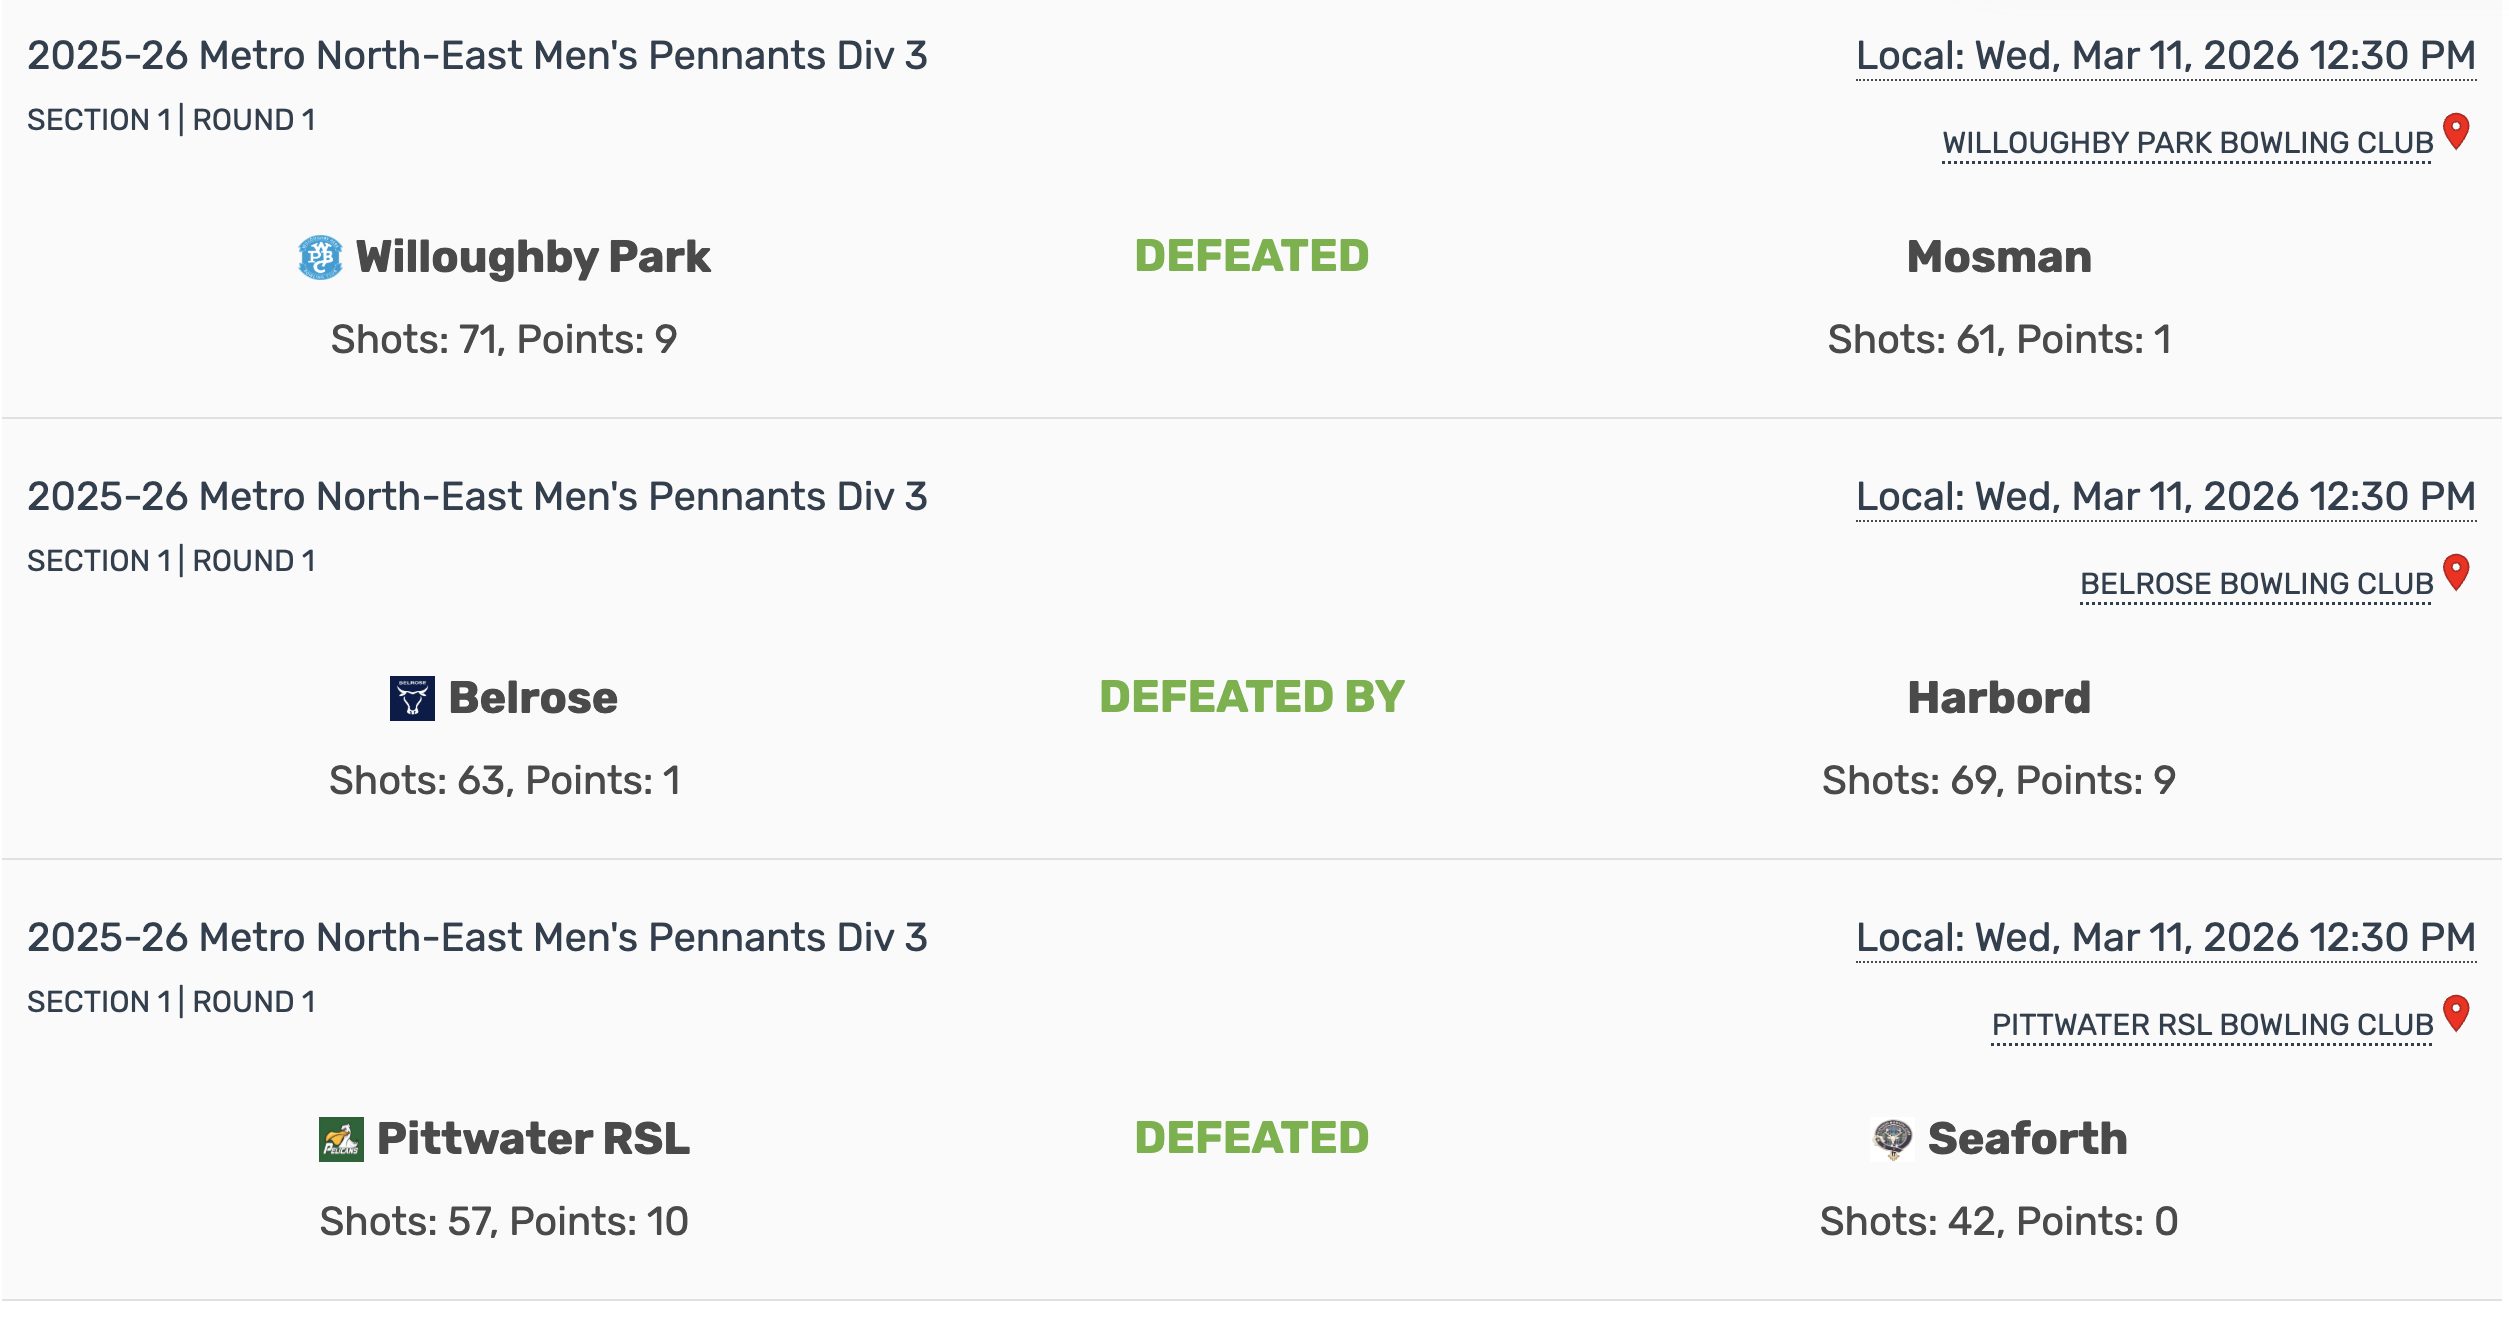Select the Willoughby Park team name
The width and height of the screenshot is (2509, 1317).
click(533, 257)
